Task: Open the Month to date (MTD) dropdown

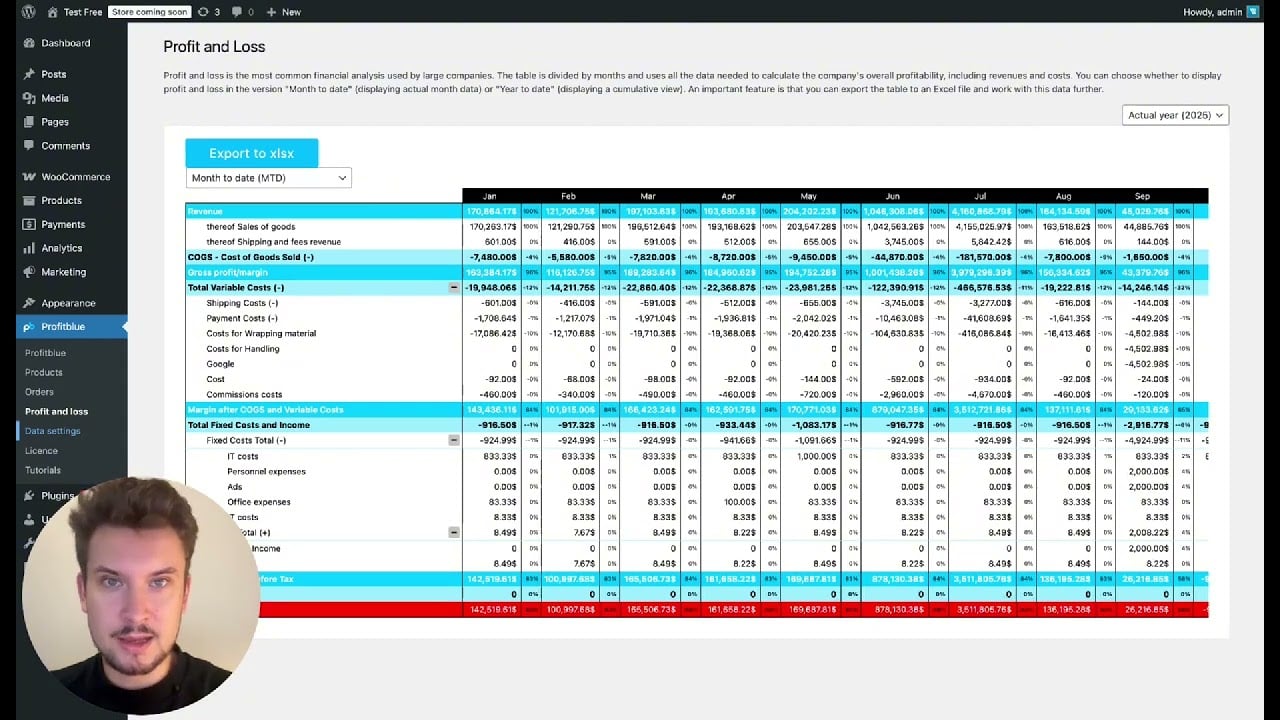Action: point(267,177)
